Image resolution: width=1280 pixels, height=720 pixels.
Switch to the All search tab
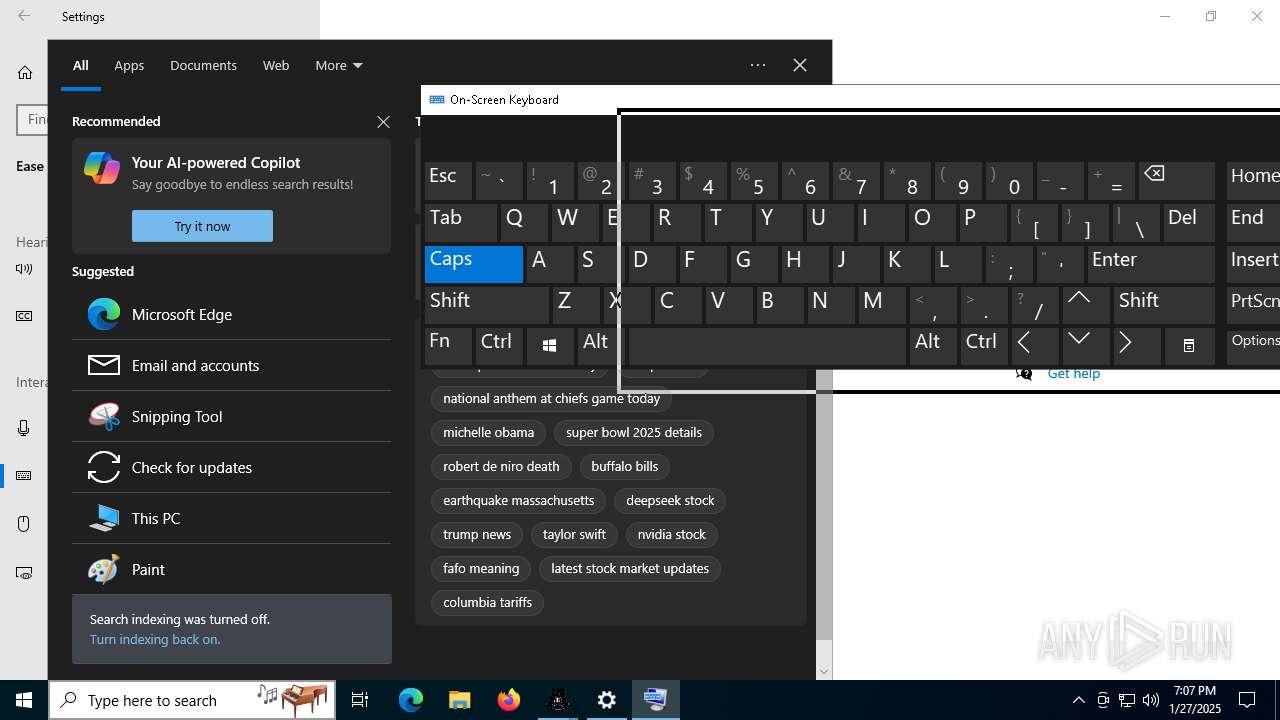point(81,65)
